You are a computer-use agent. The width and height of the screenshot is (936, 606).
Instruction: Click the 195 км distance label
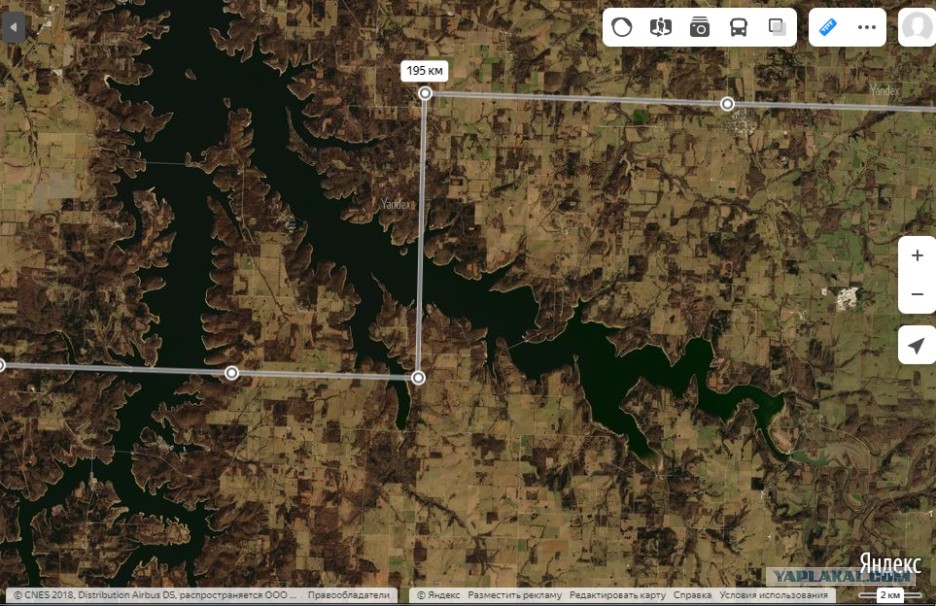424,71
